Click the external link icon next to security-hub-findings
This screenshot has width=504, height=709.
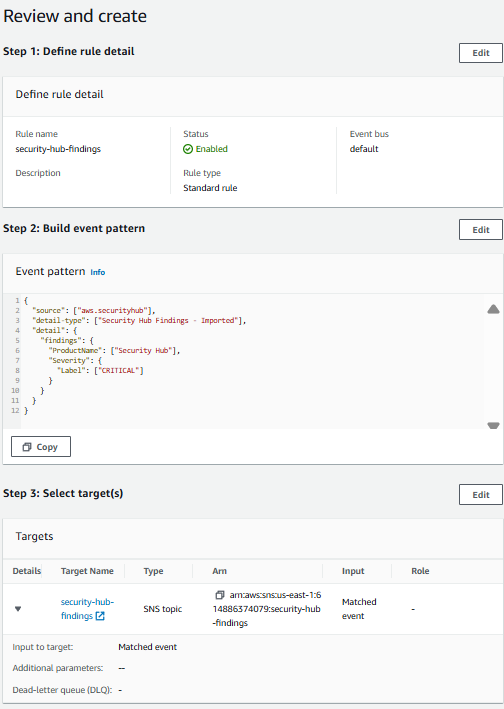[x=100, y=616]
